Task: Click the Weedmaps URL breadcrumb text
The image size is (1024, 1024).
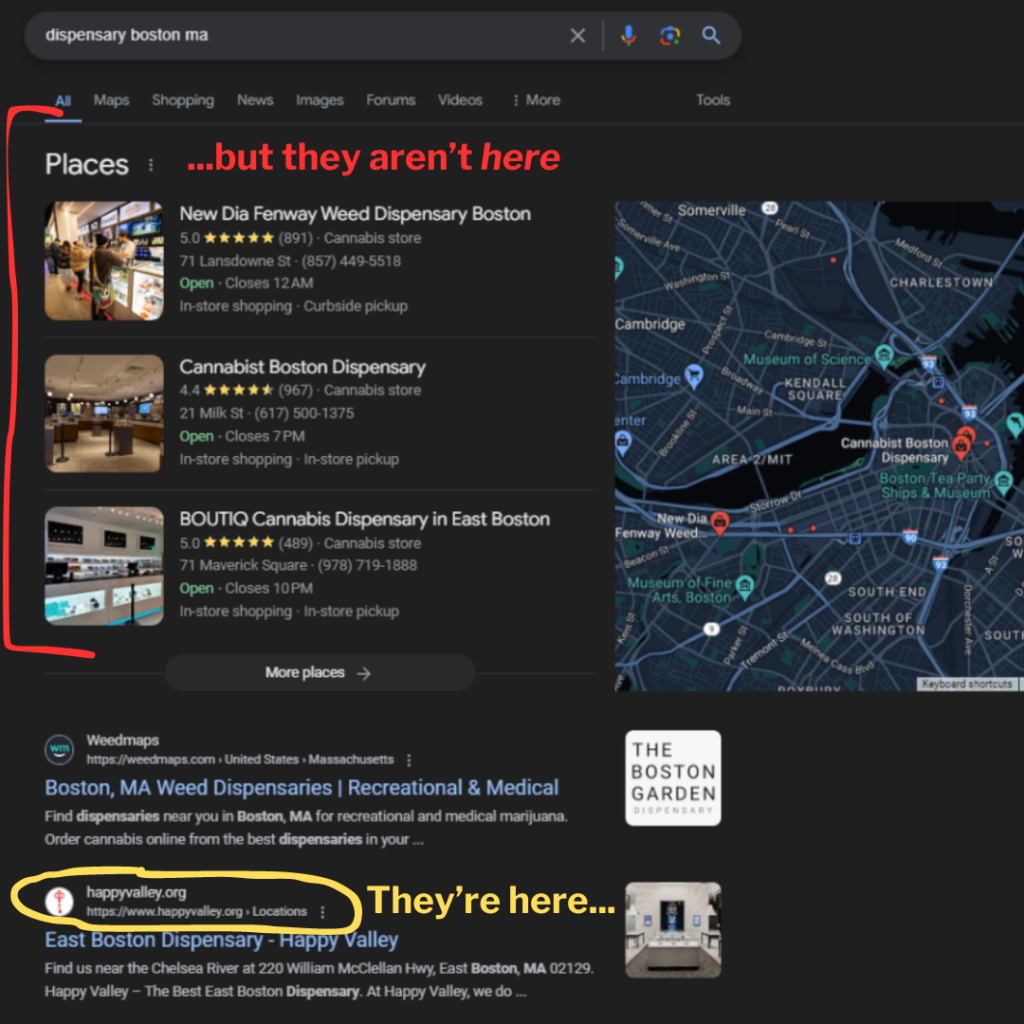Action: coord(240,760)
